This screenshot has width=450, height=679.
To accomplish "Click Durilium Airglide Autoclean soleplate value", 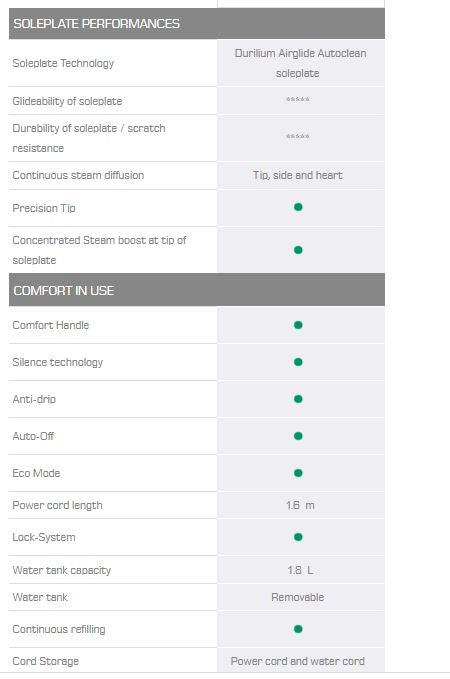I will pyautogui.click(x=300, y=63).
